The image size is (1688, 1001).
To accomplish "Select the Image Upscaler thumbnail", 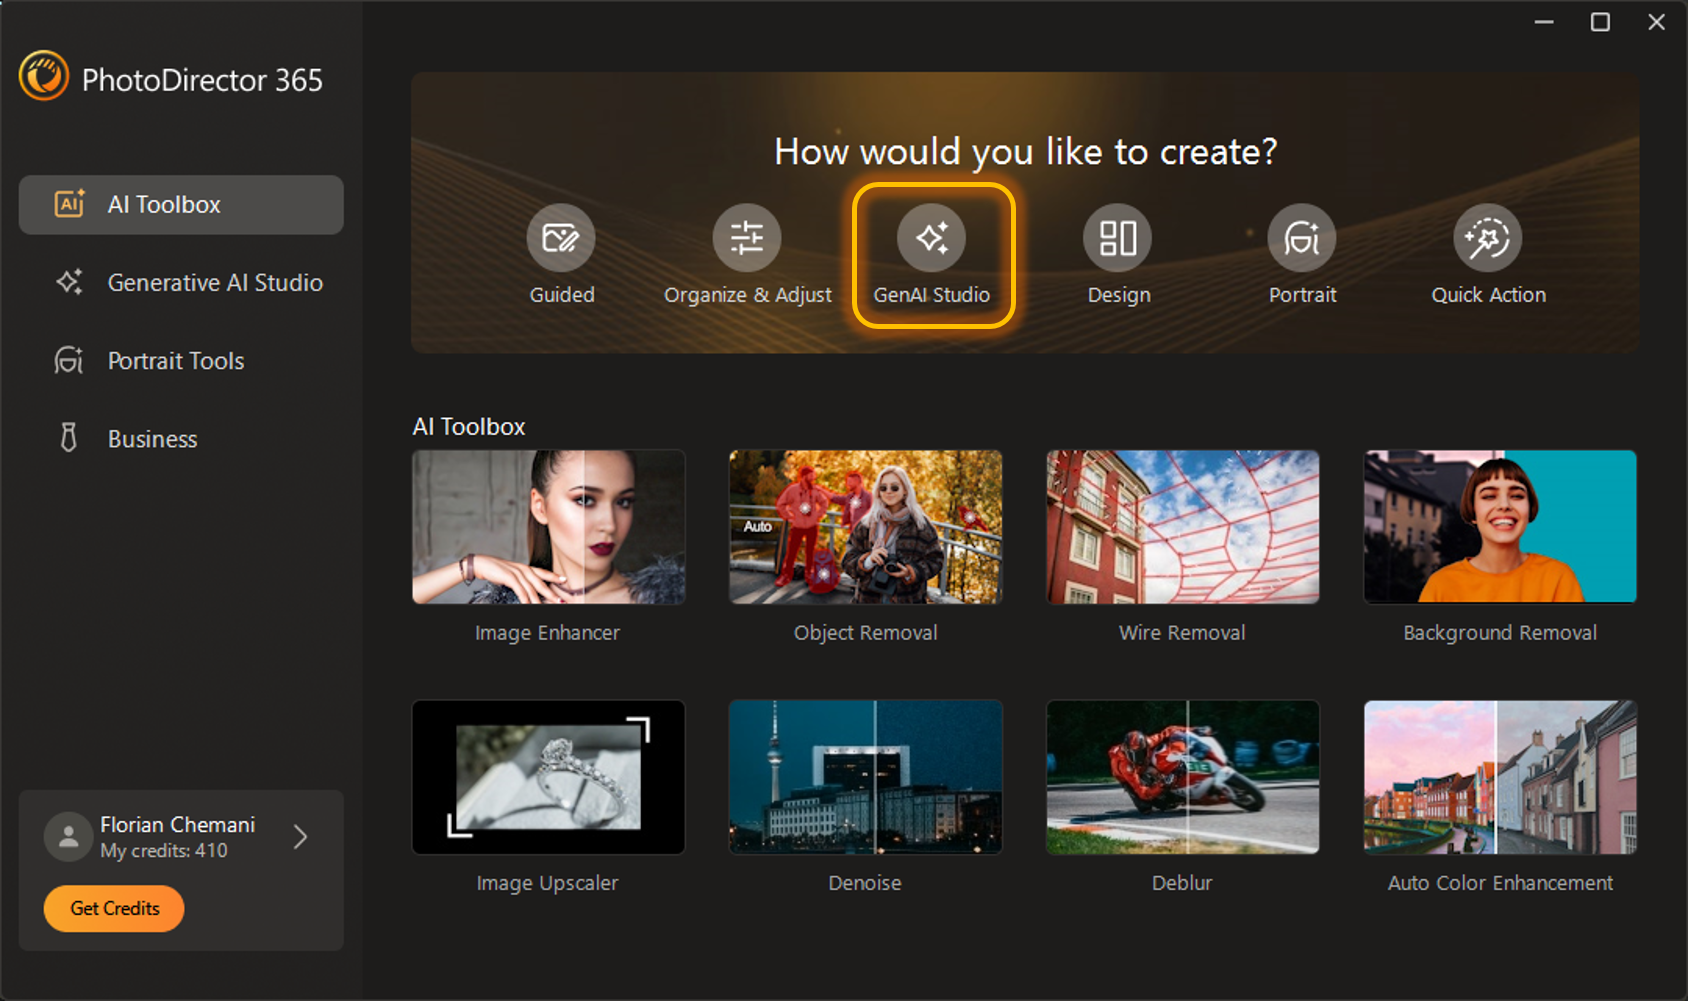I will tap(549, 777).
